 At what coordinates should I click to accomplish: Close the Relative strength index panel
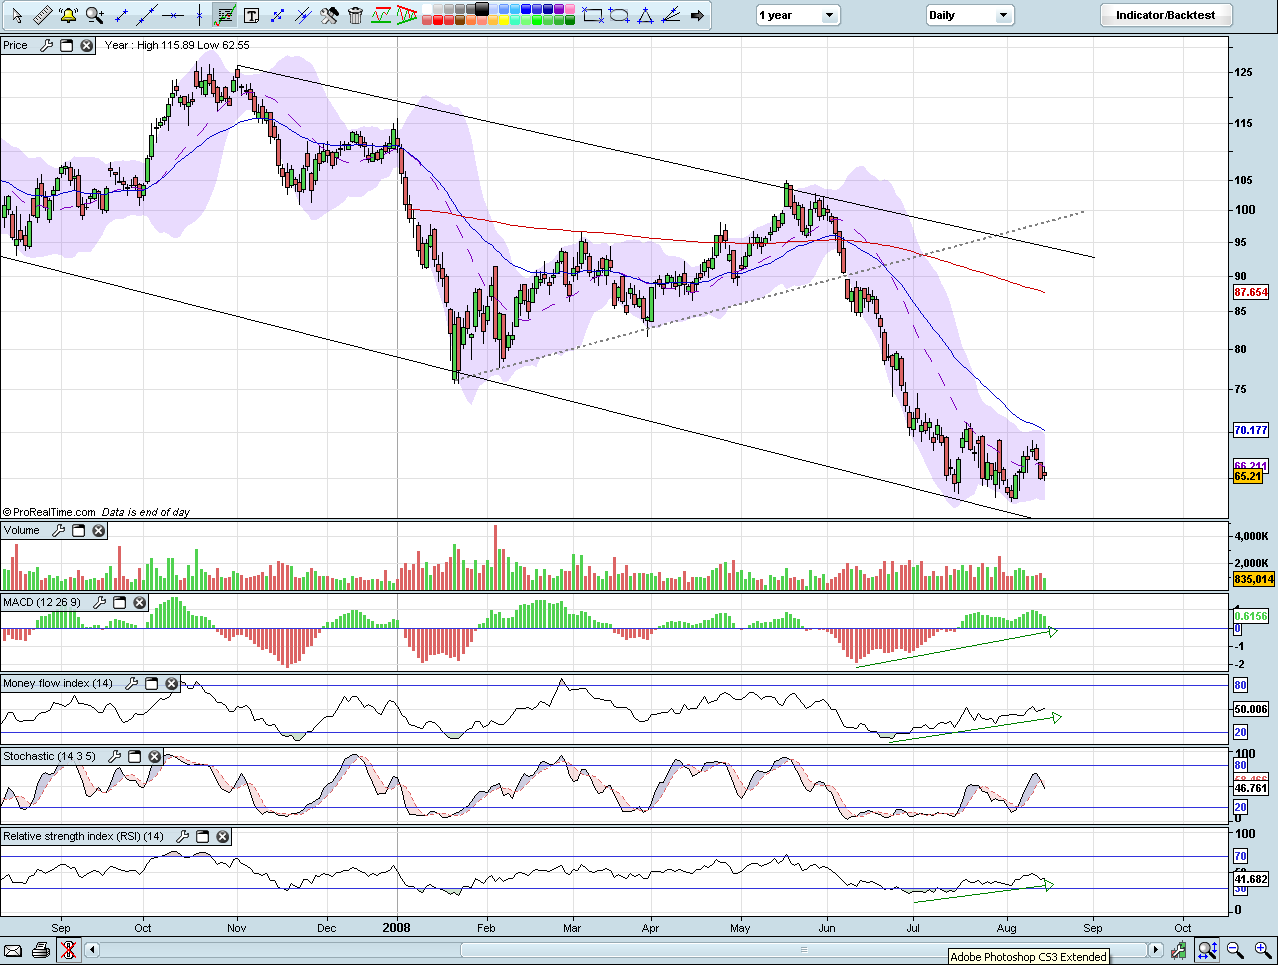(223, 836)
